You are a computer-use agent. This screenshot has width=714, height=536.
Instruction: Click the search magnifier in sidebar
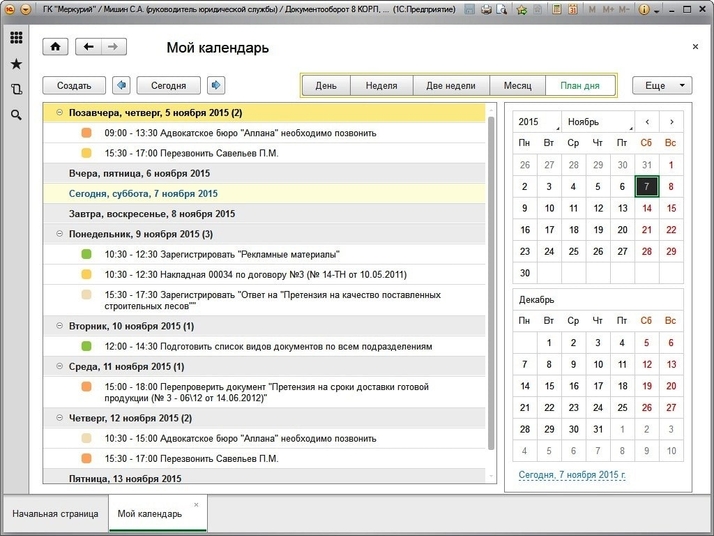(16, 115)
